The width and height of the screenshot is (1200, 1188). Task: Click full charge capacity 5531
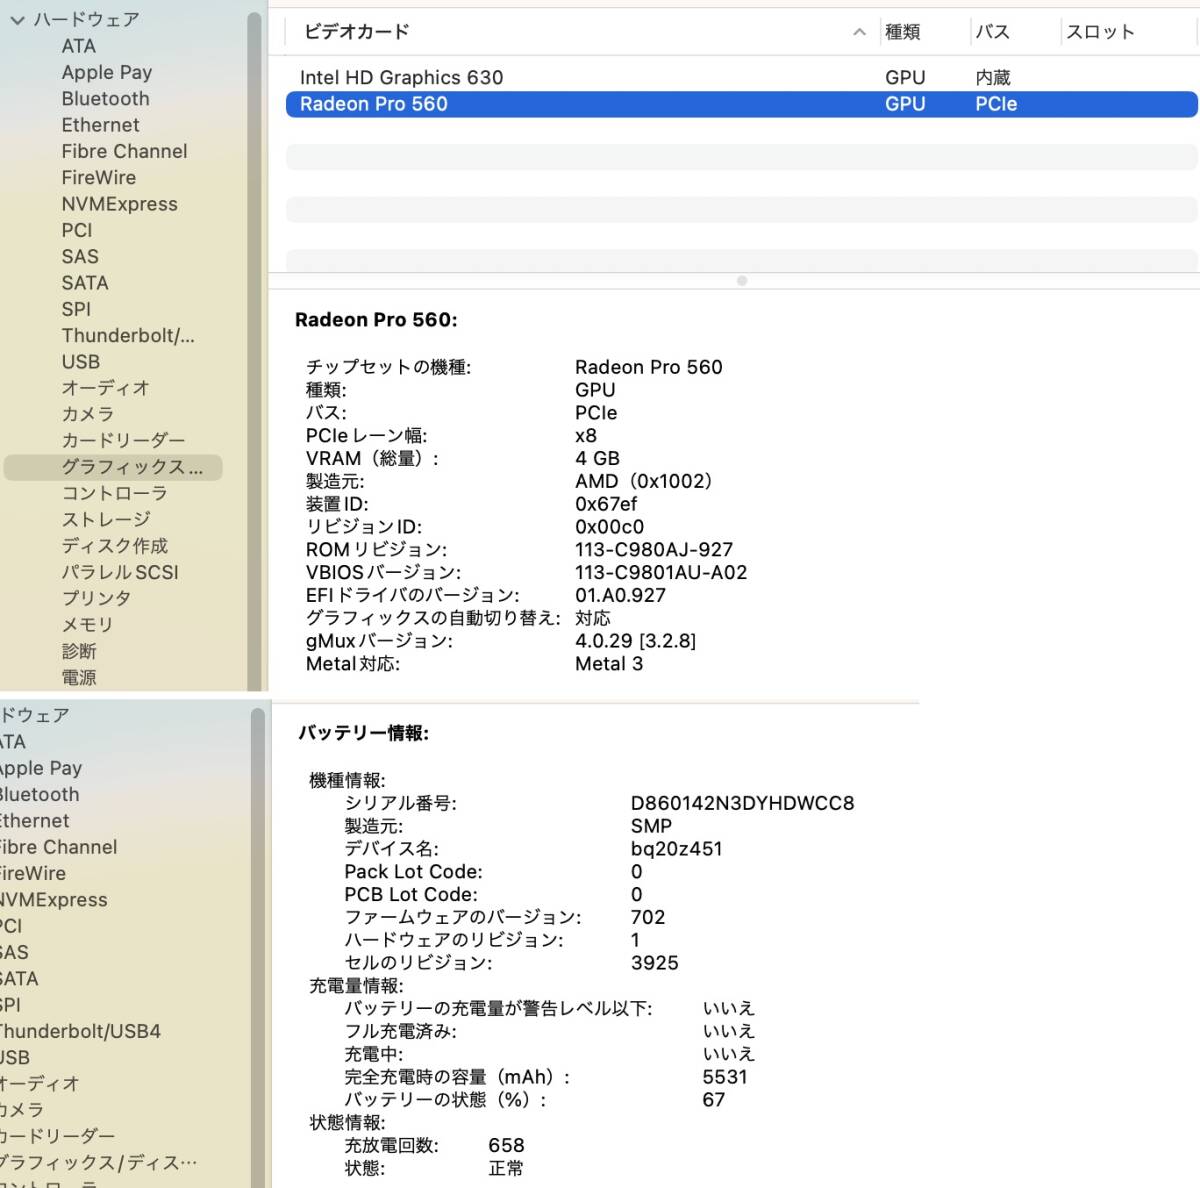[x=725, y=1077]
